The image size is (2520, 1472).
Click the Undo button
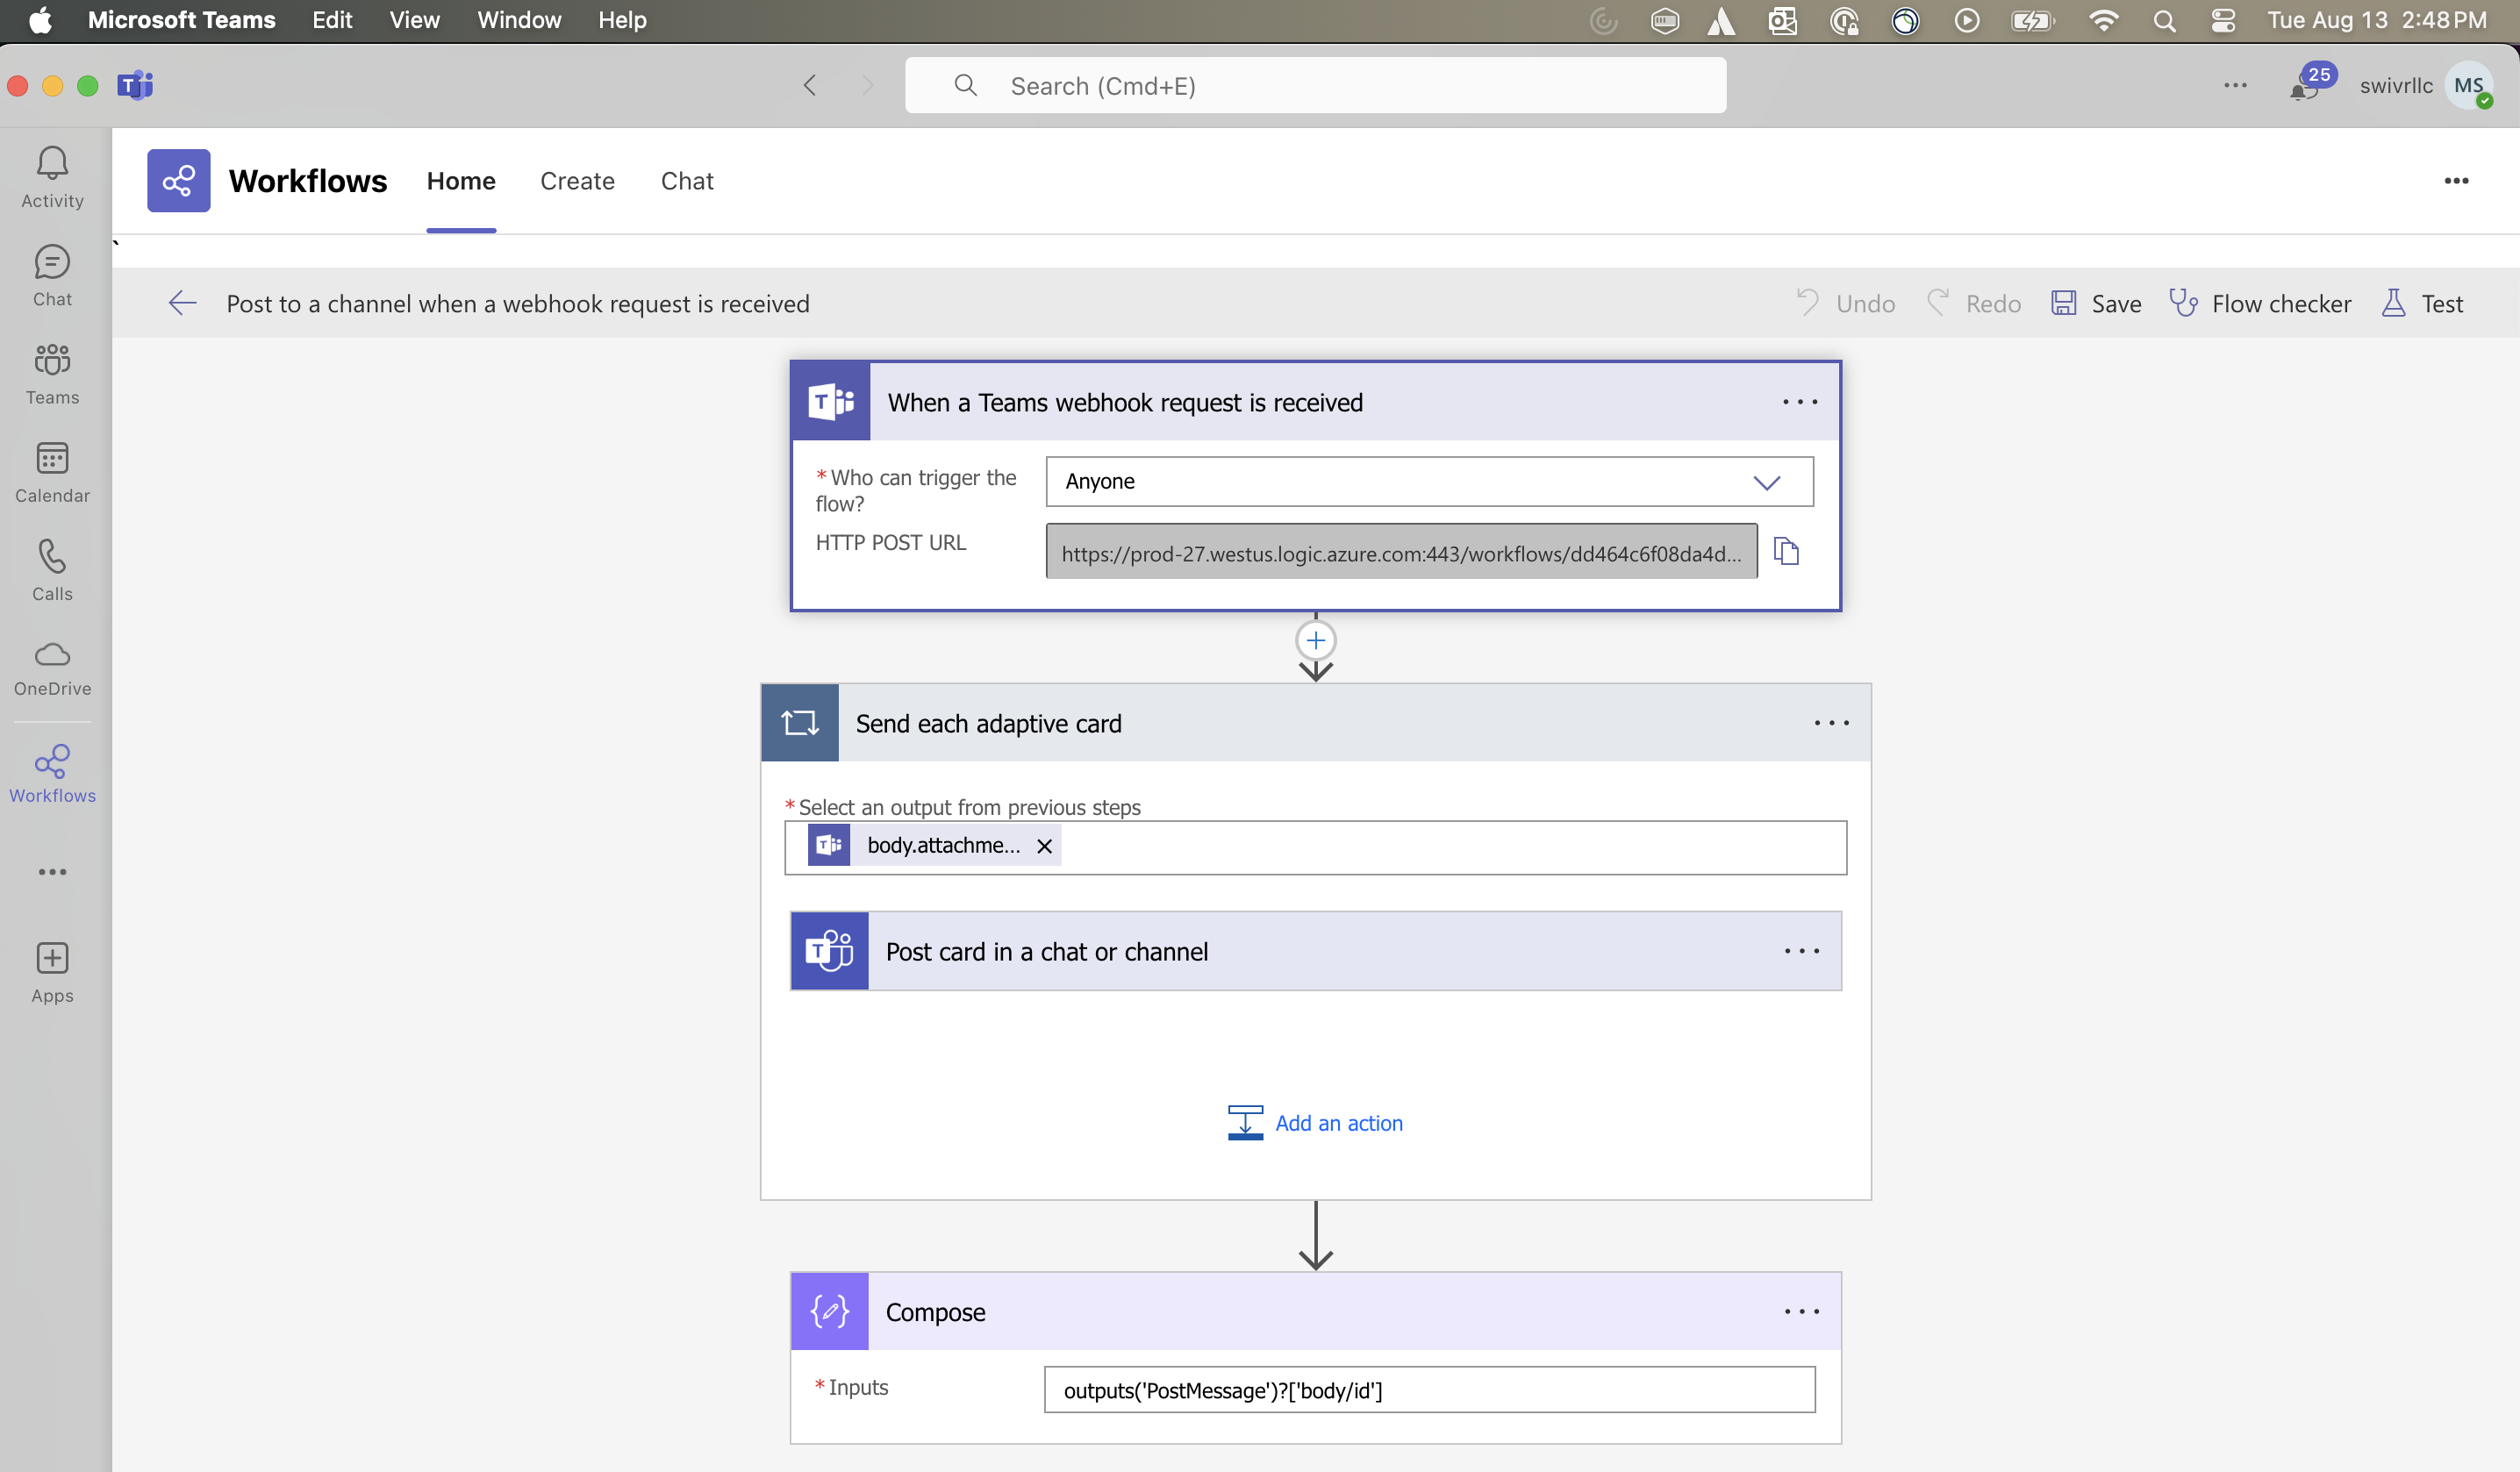[1845, 303]
